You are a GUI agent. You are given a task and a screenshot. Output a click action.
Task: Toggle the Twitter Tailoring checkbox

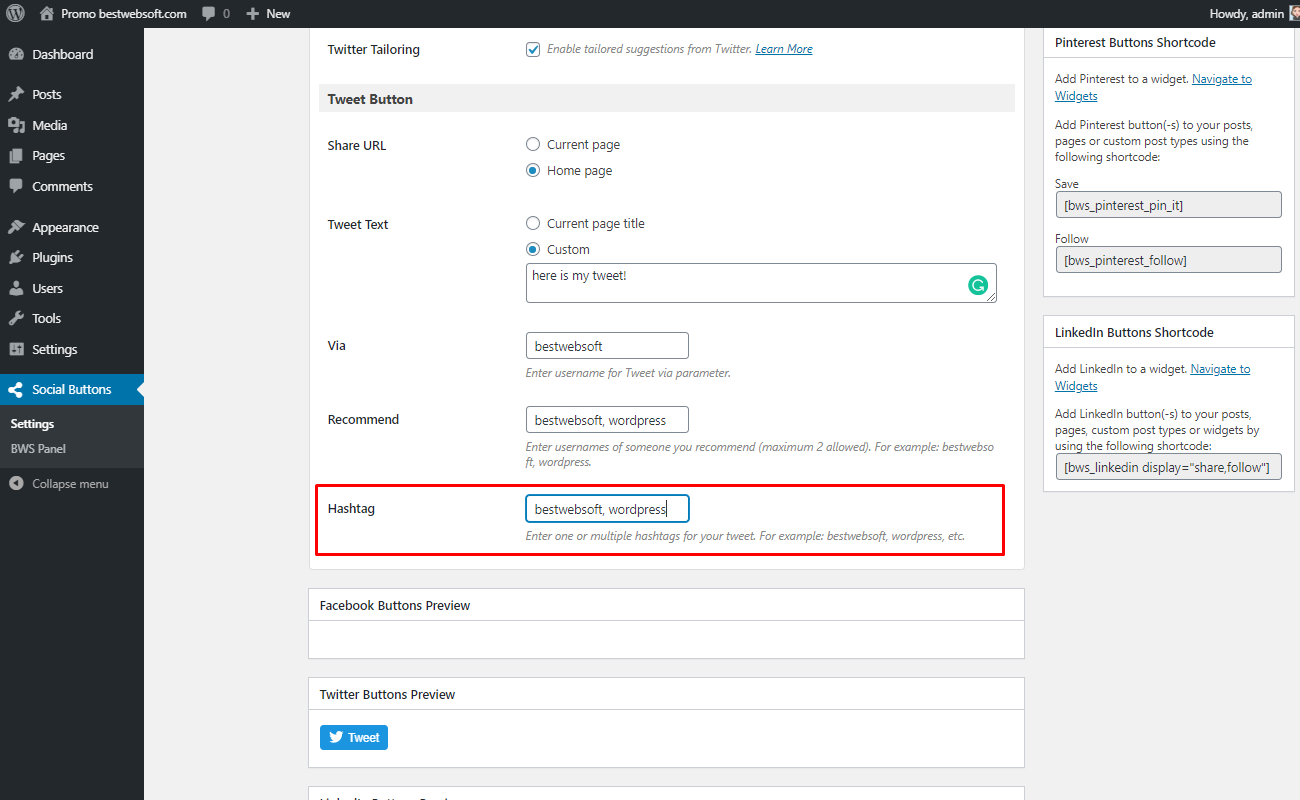[x=533, y=49]
